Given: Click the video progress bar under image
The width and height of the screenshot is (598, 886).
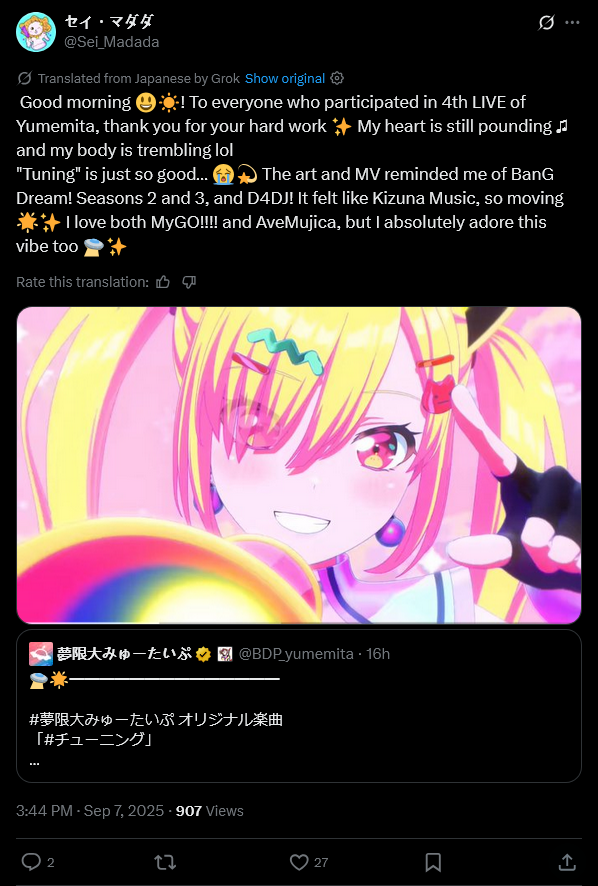Looking at the screenshot, I should [299, 622].
